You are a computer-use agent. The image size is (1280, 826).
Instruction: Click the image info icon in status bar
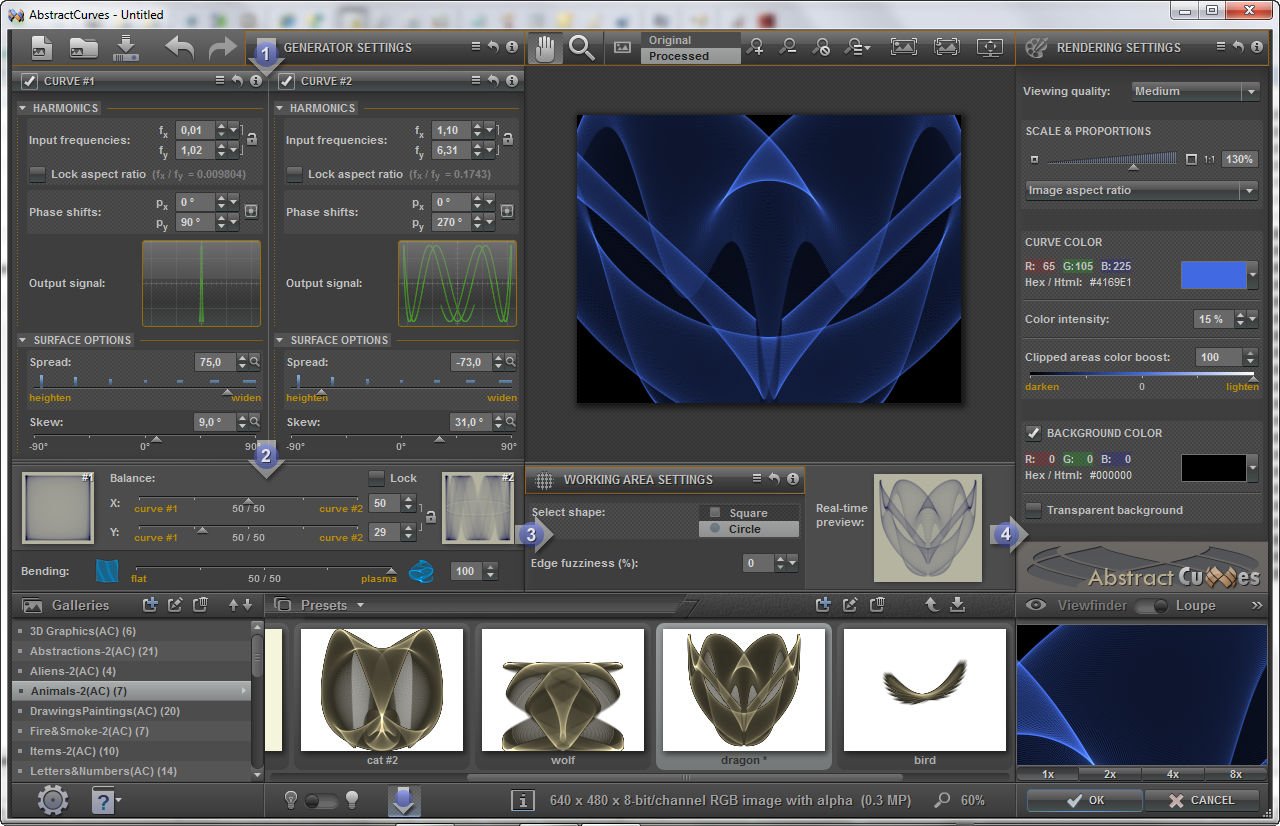[522, 800]
